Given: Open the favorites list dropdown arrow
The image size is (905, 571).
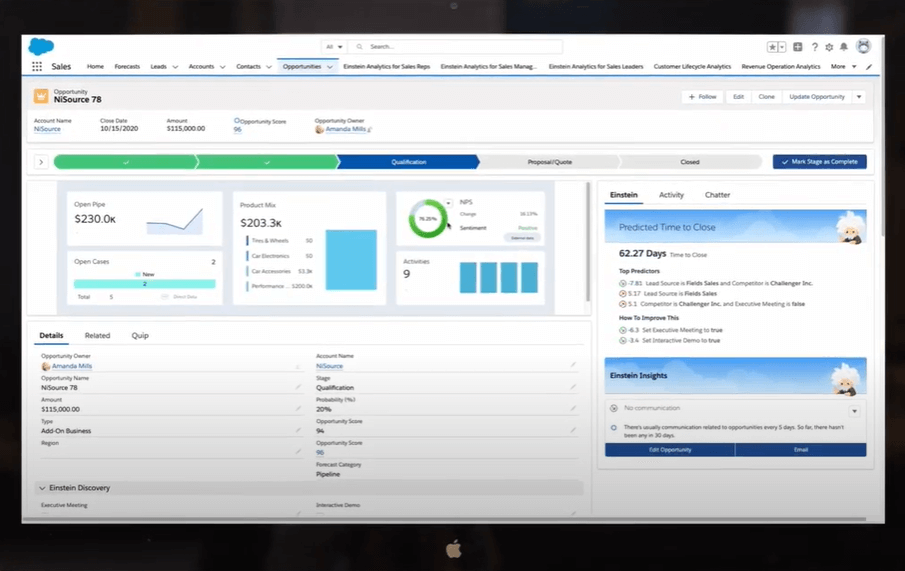Looking at the screenshot, I should (x=782, y=47).
